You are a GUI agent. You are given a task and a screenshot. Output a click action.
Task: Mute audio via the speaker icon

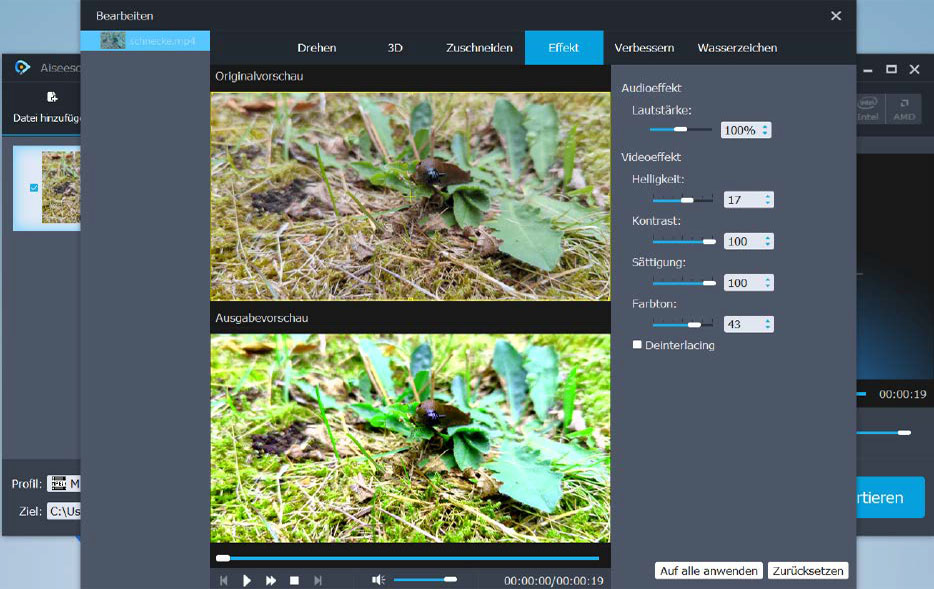point(378,580)
